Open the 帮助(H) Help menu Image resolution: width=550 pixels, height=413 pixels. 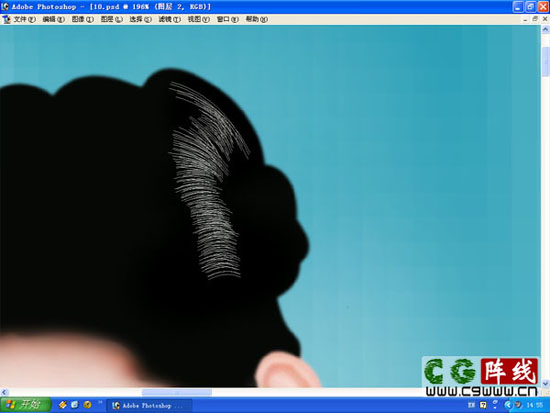[x=256, y=19]
